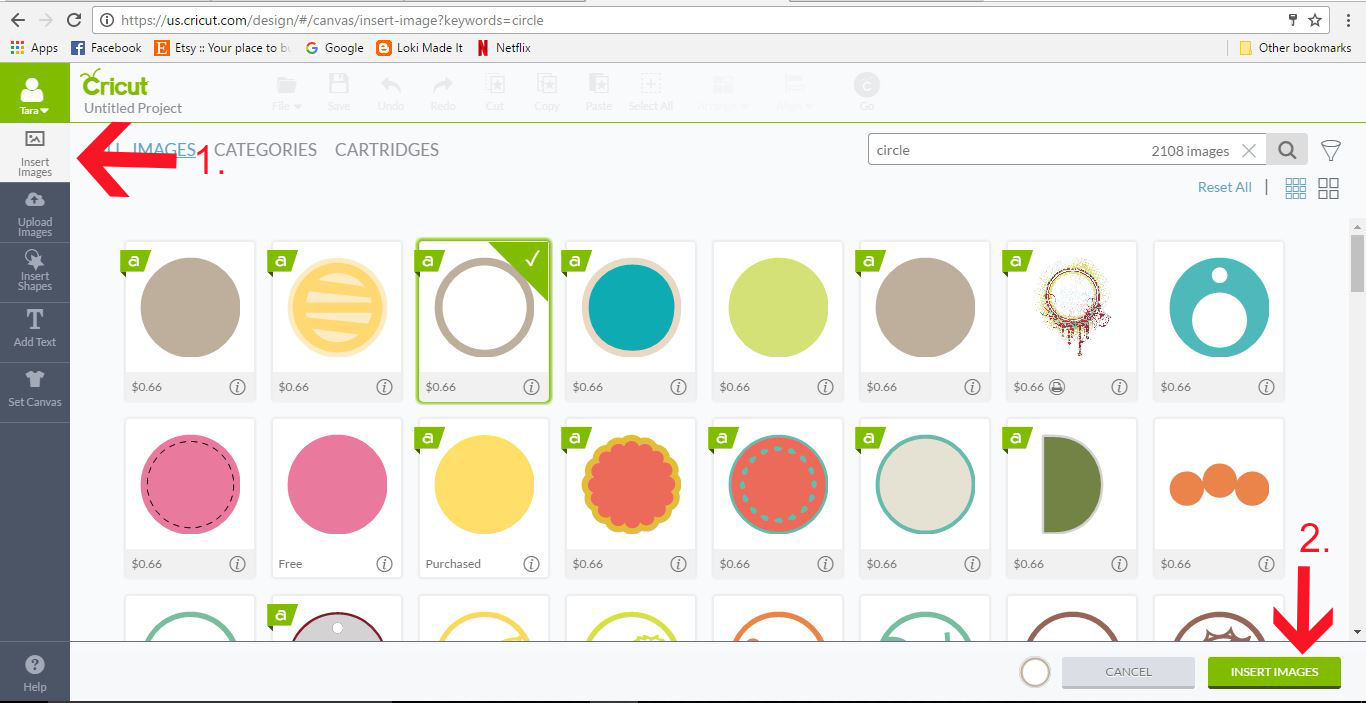1366x703 pixels.
Task: Switch to the large grid view
Action: [1329, 188]
